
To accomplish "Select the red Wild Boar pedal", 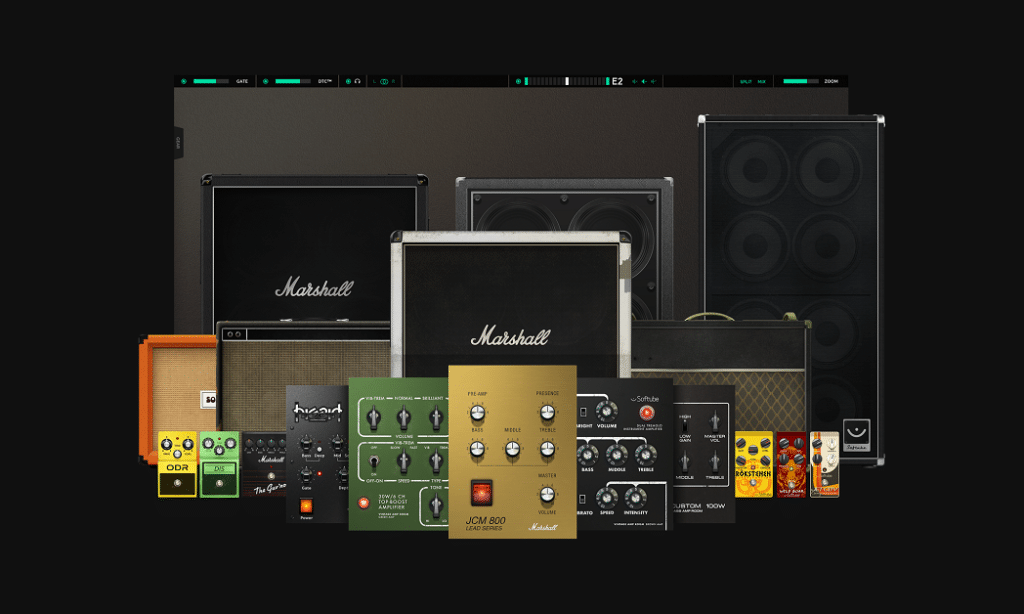I will [791, 464].
